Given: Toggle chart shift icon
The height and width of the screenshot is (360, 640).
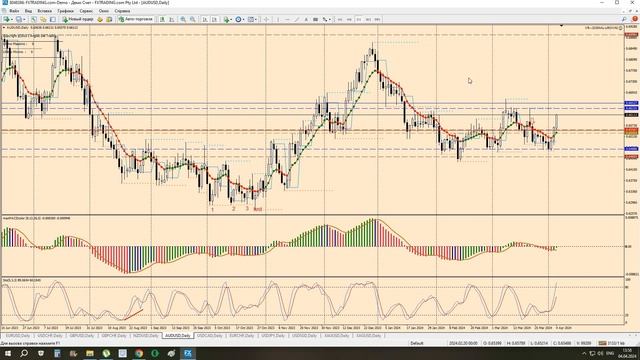Looking at the screenshot, I should click(215, 19).
